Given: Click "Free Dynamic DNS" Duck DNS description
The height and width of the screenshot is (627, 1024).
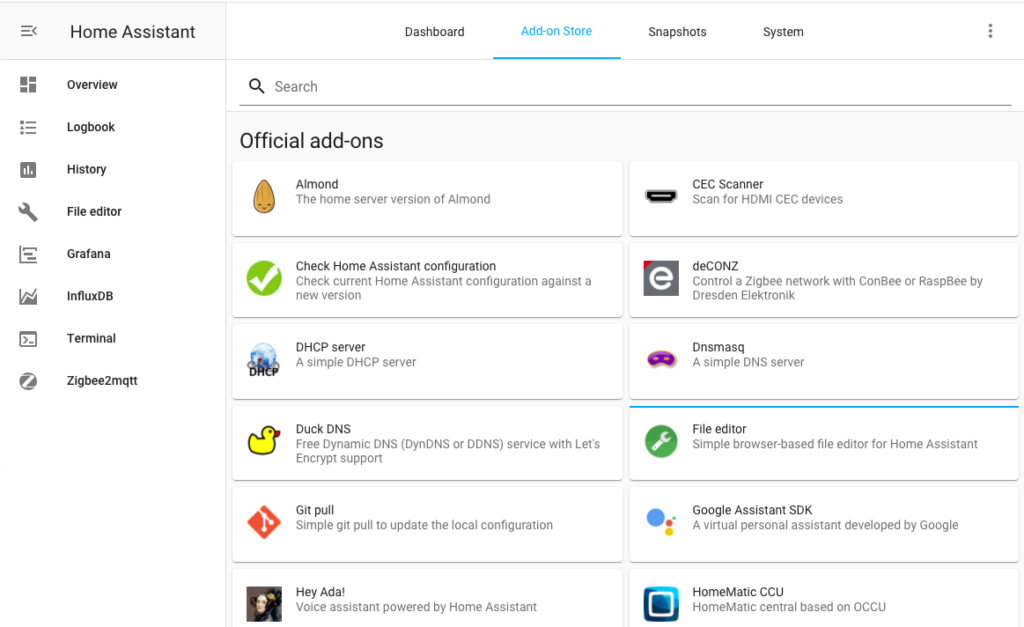Looking at the screenshot, I should [x=448, y=451].
